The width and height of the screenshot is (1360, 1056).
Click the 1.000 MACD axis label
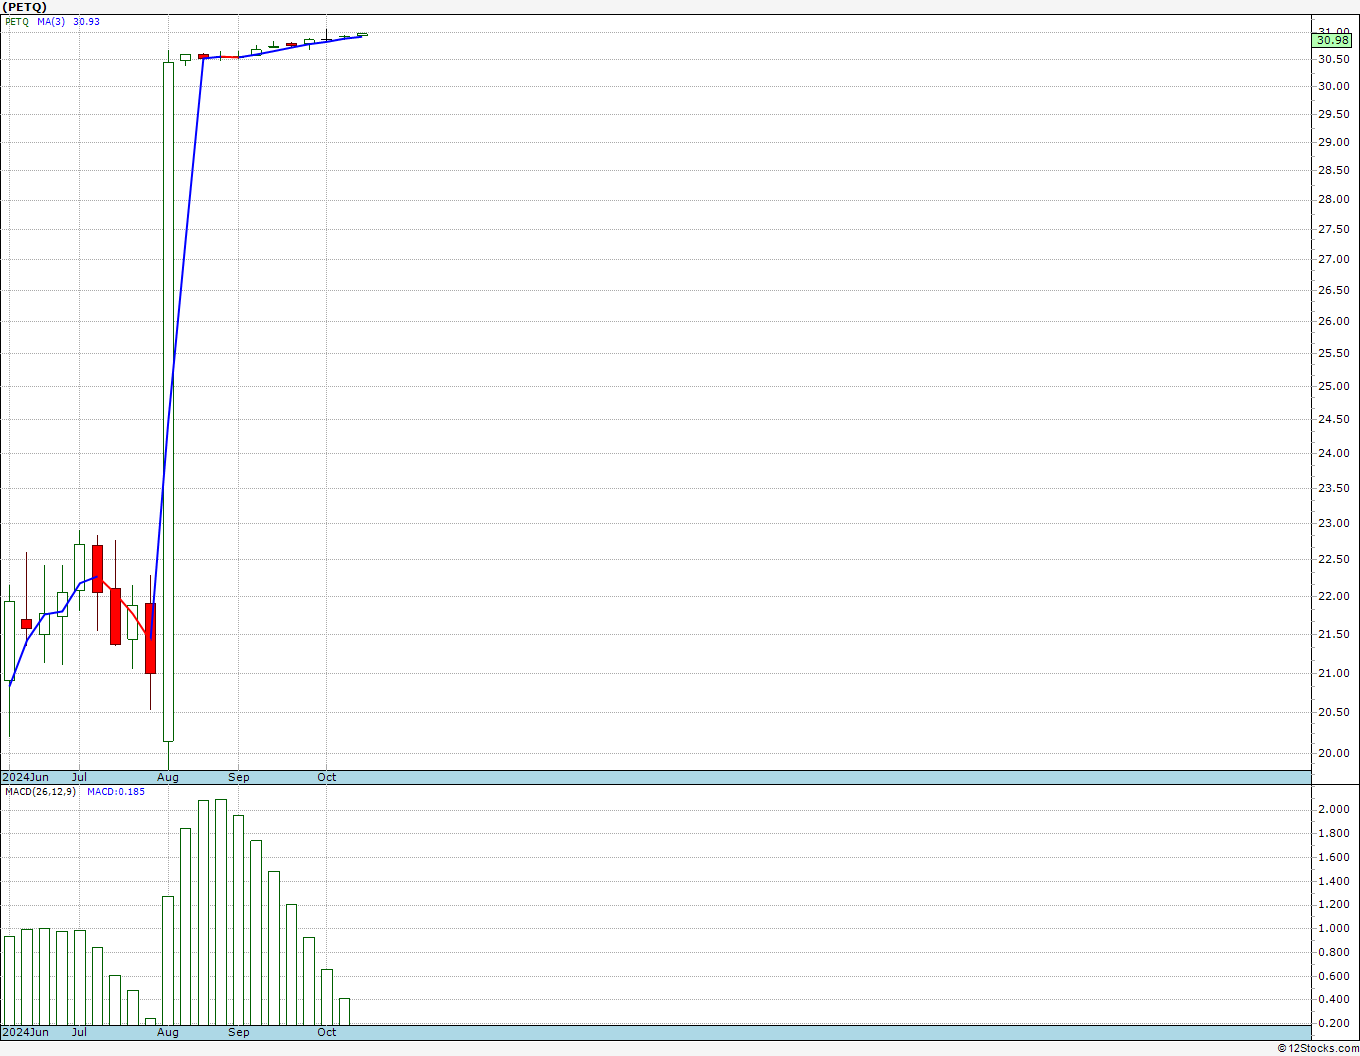pyautogui.click(x=1332, y=928)
